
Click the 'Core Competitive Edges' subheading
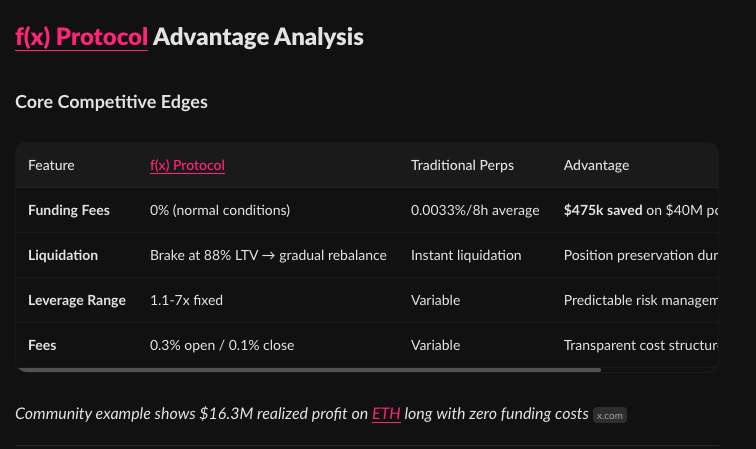(111, 102)
